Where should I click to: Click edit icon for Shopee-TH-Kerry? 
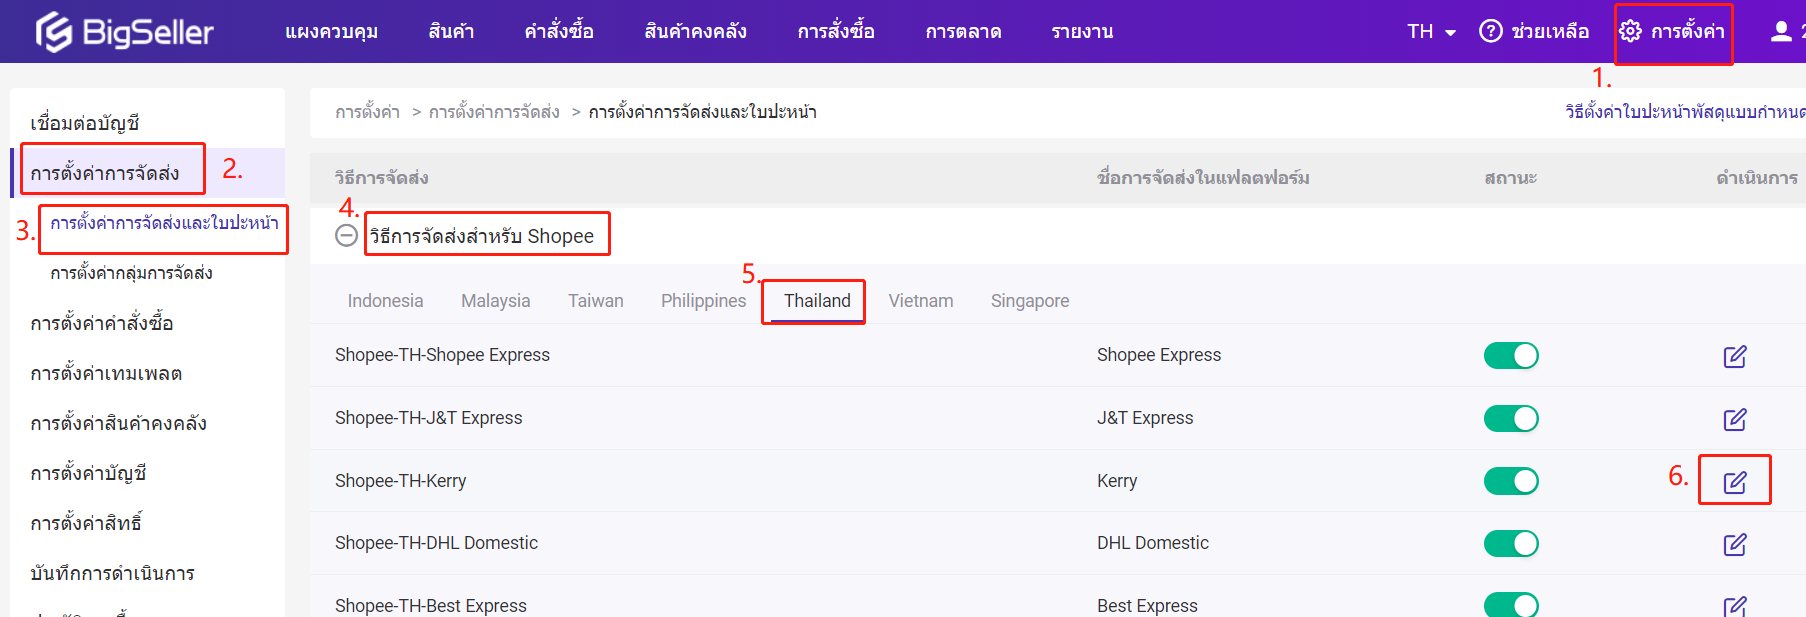(1734, 482)
